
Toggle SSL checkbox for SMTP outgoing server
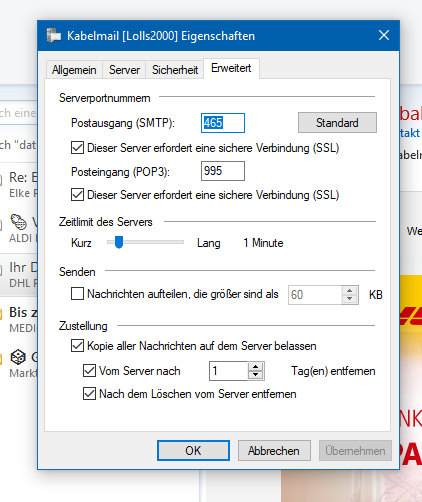pos(77,148)
